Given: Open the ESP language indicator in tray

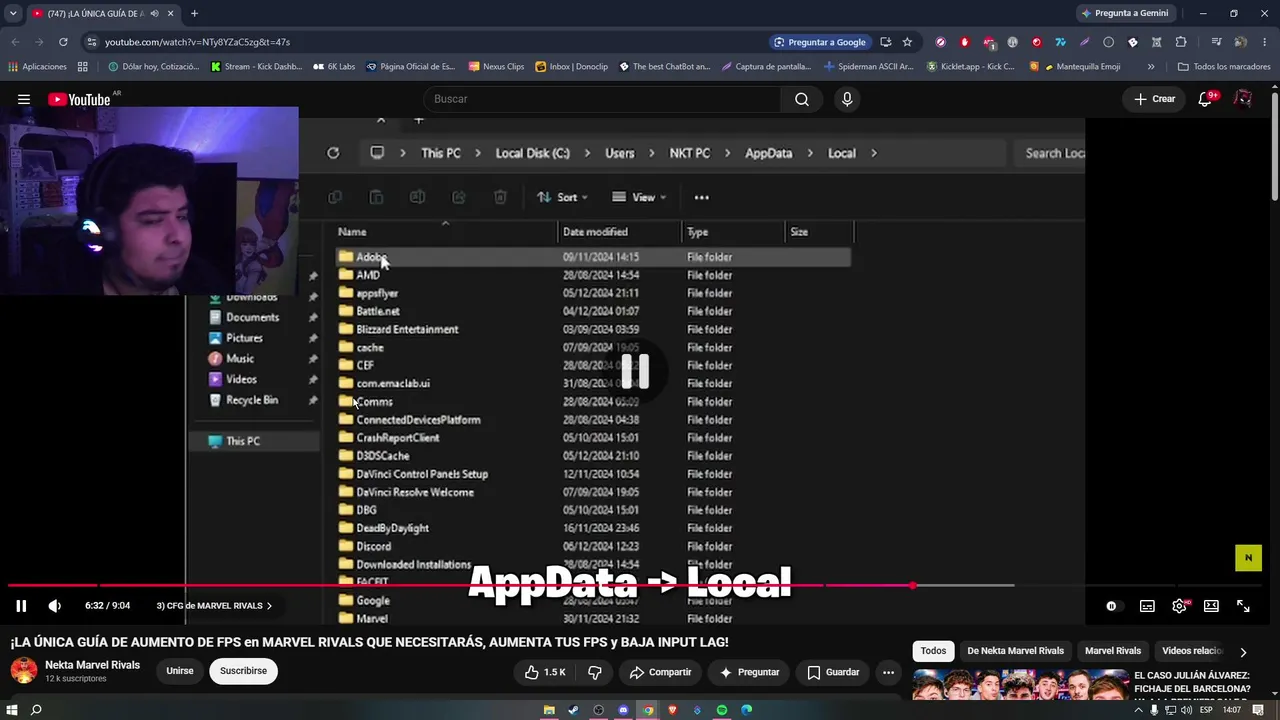Looking at the screenshot, I should coord(1206,710).
